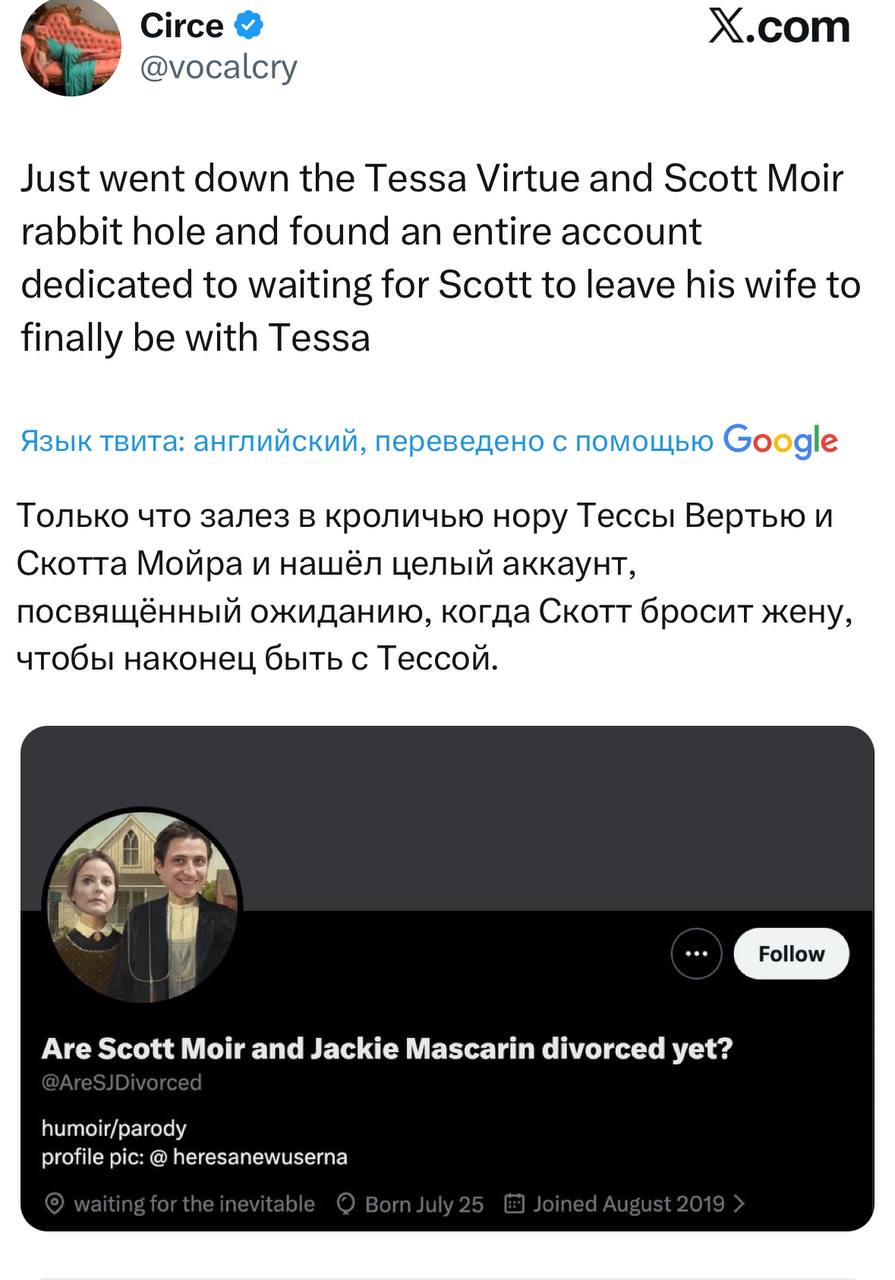895x1280 pixels.
Task: Expand the chevron after Joined August 2019
Action: pos(739,1204)
